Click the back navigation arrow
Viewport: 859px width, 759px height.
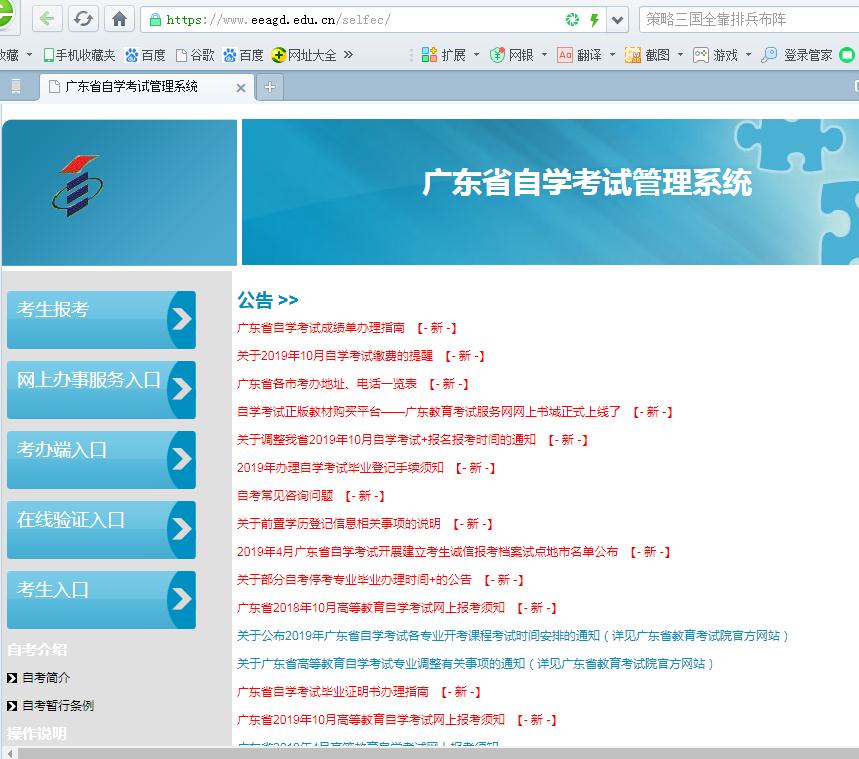[46, 17]
